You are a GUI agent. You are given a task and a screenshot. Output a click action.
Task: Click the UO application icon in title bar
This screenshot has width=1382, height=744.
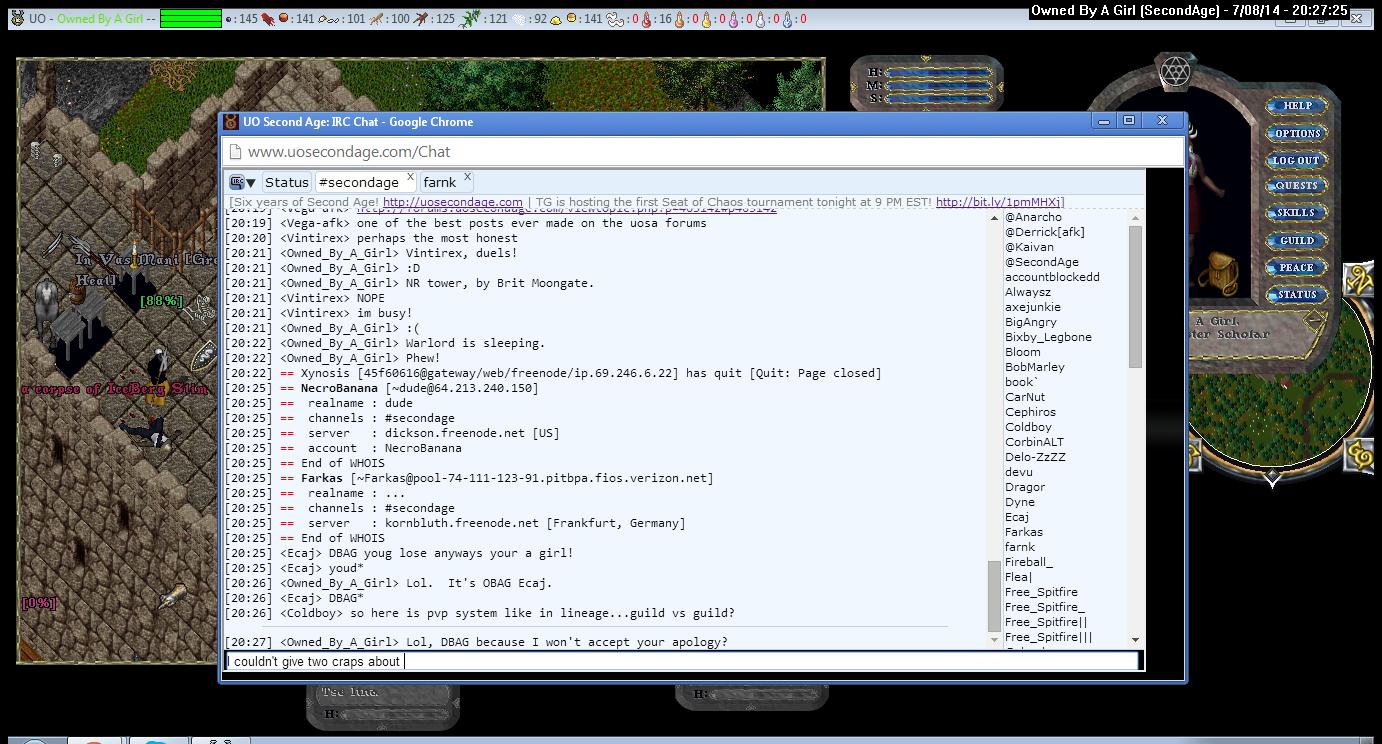coord(15,19)
